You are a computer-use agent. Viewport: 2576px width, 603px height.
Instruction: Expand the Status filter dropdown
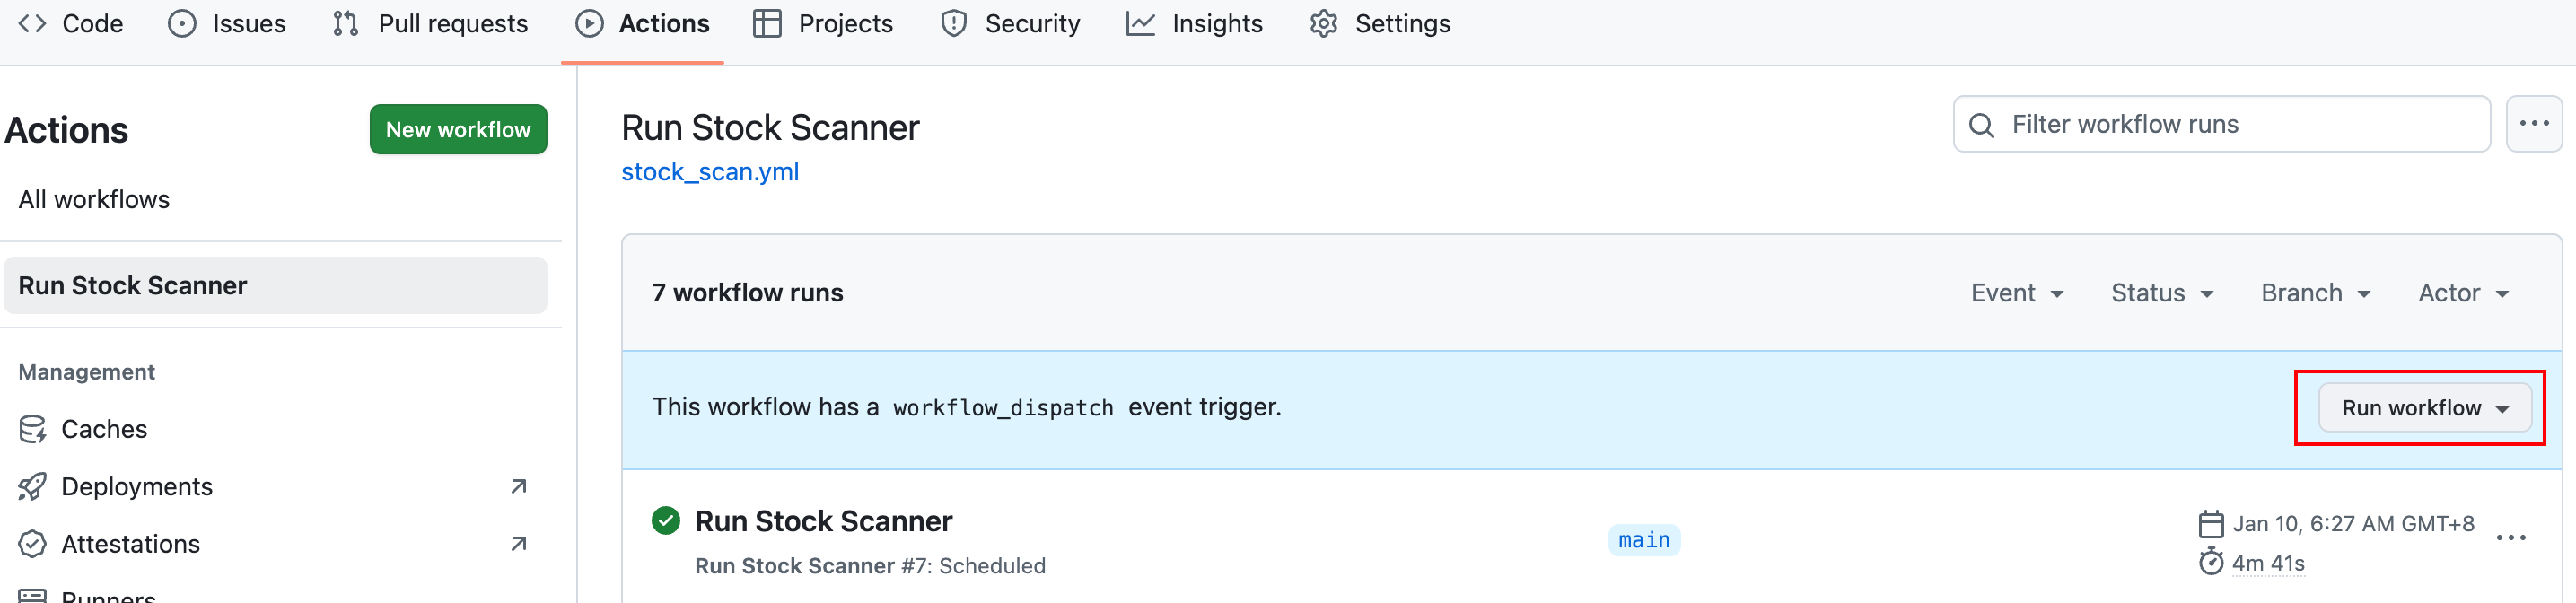(2162, 293)
